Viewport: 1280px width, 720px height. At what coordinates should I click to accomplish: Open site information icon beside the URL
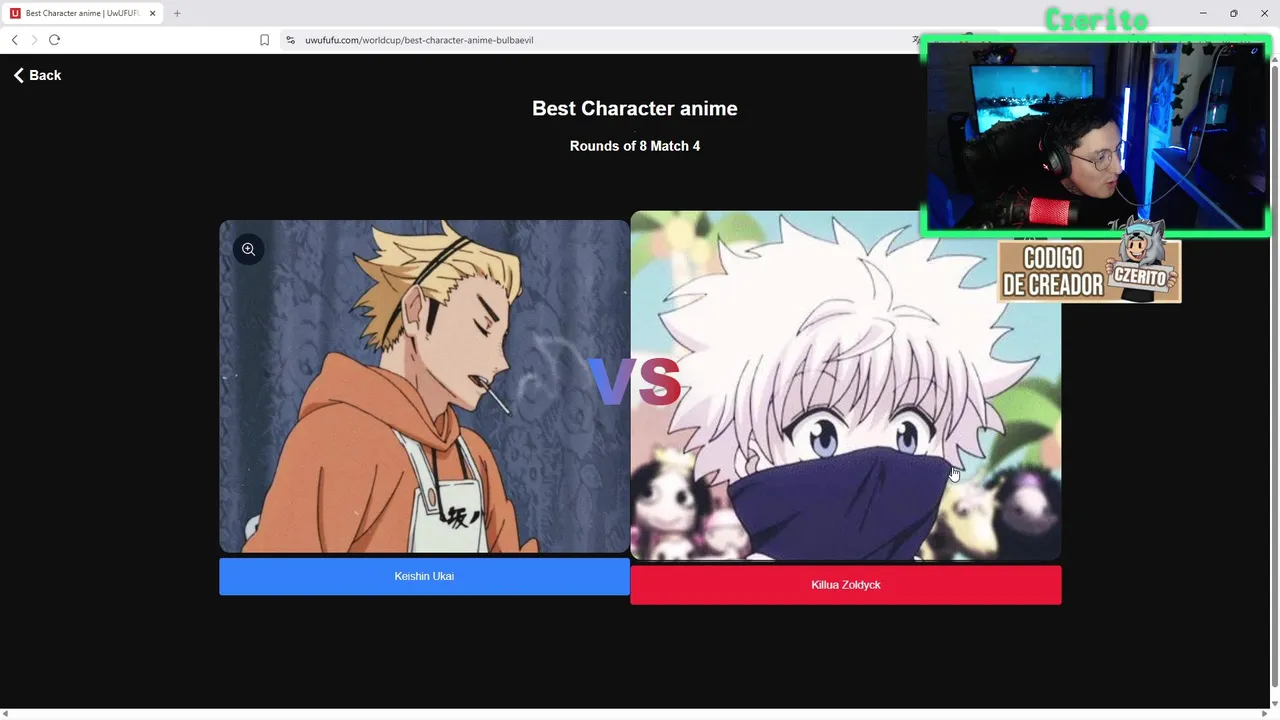click(290, 40)
